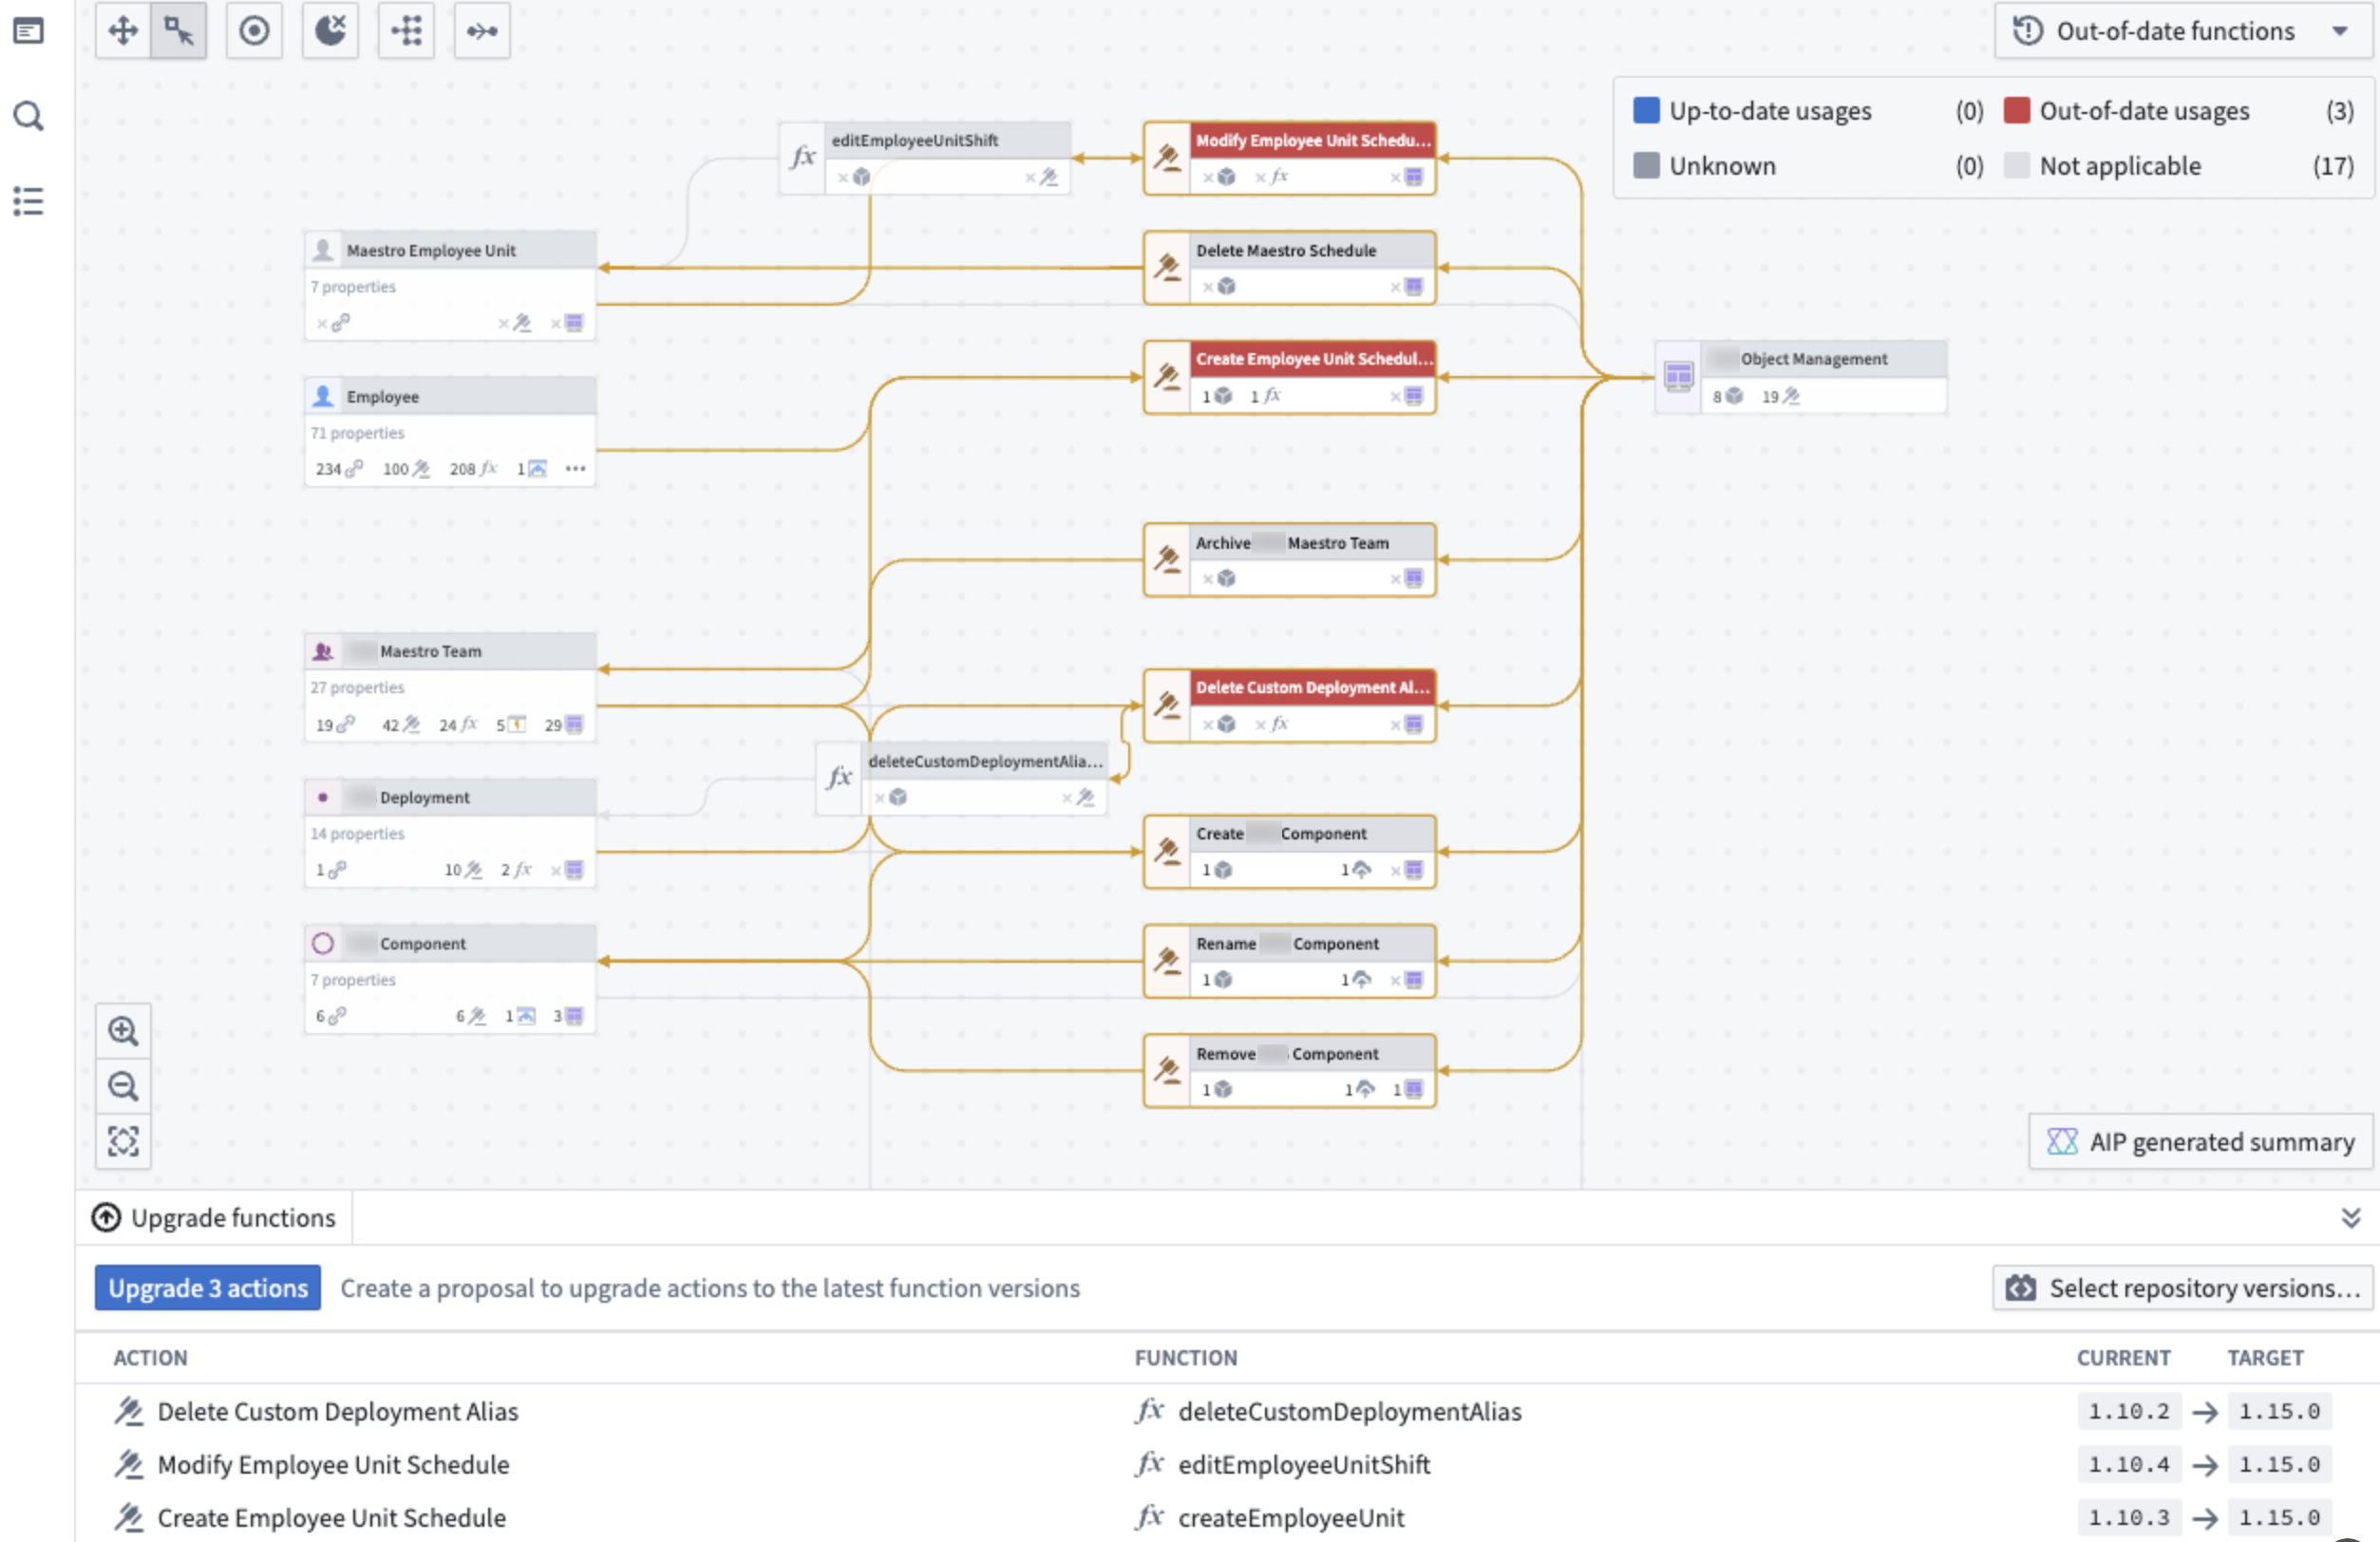Screen dimensions: 2380x1542
Task: Activate the rectangular select tool
Action: click(x=177, y=30)
